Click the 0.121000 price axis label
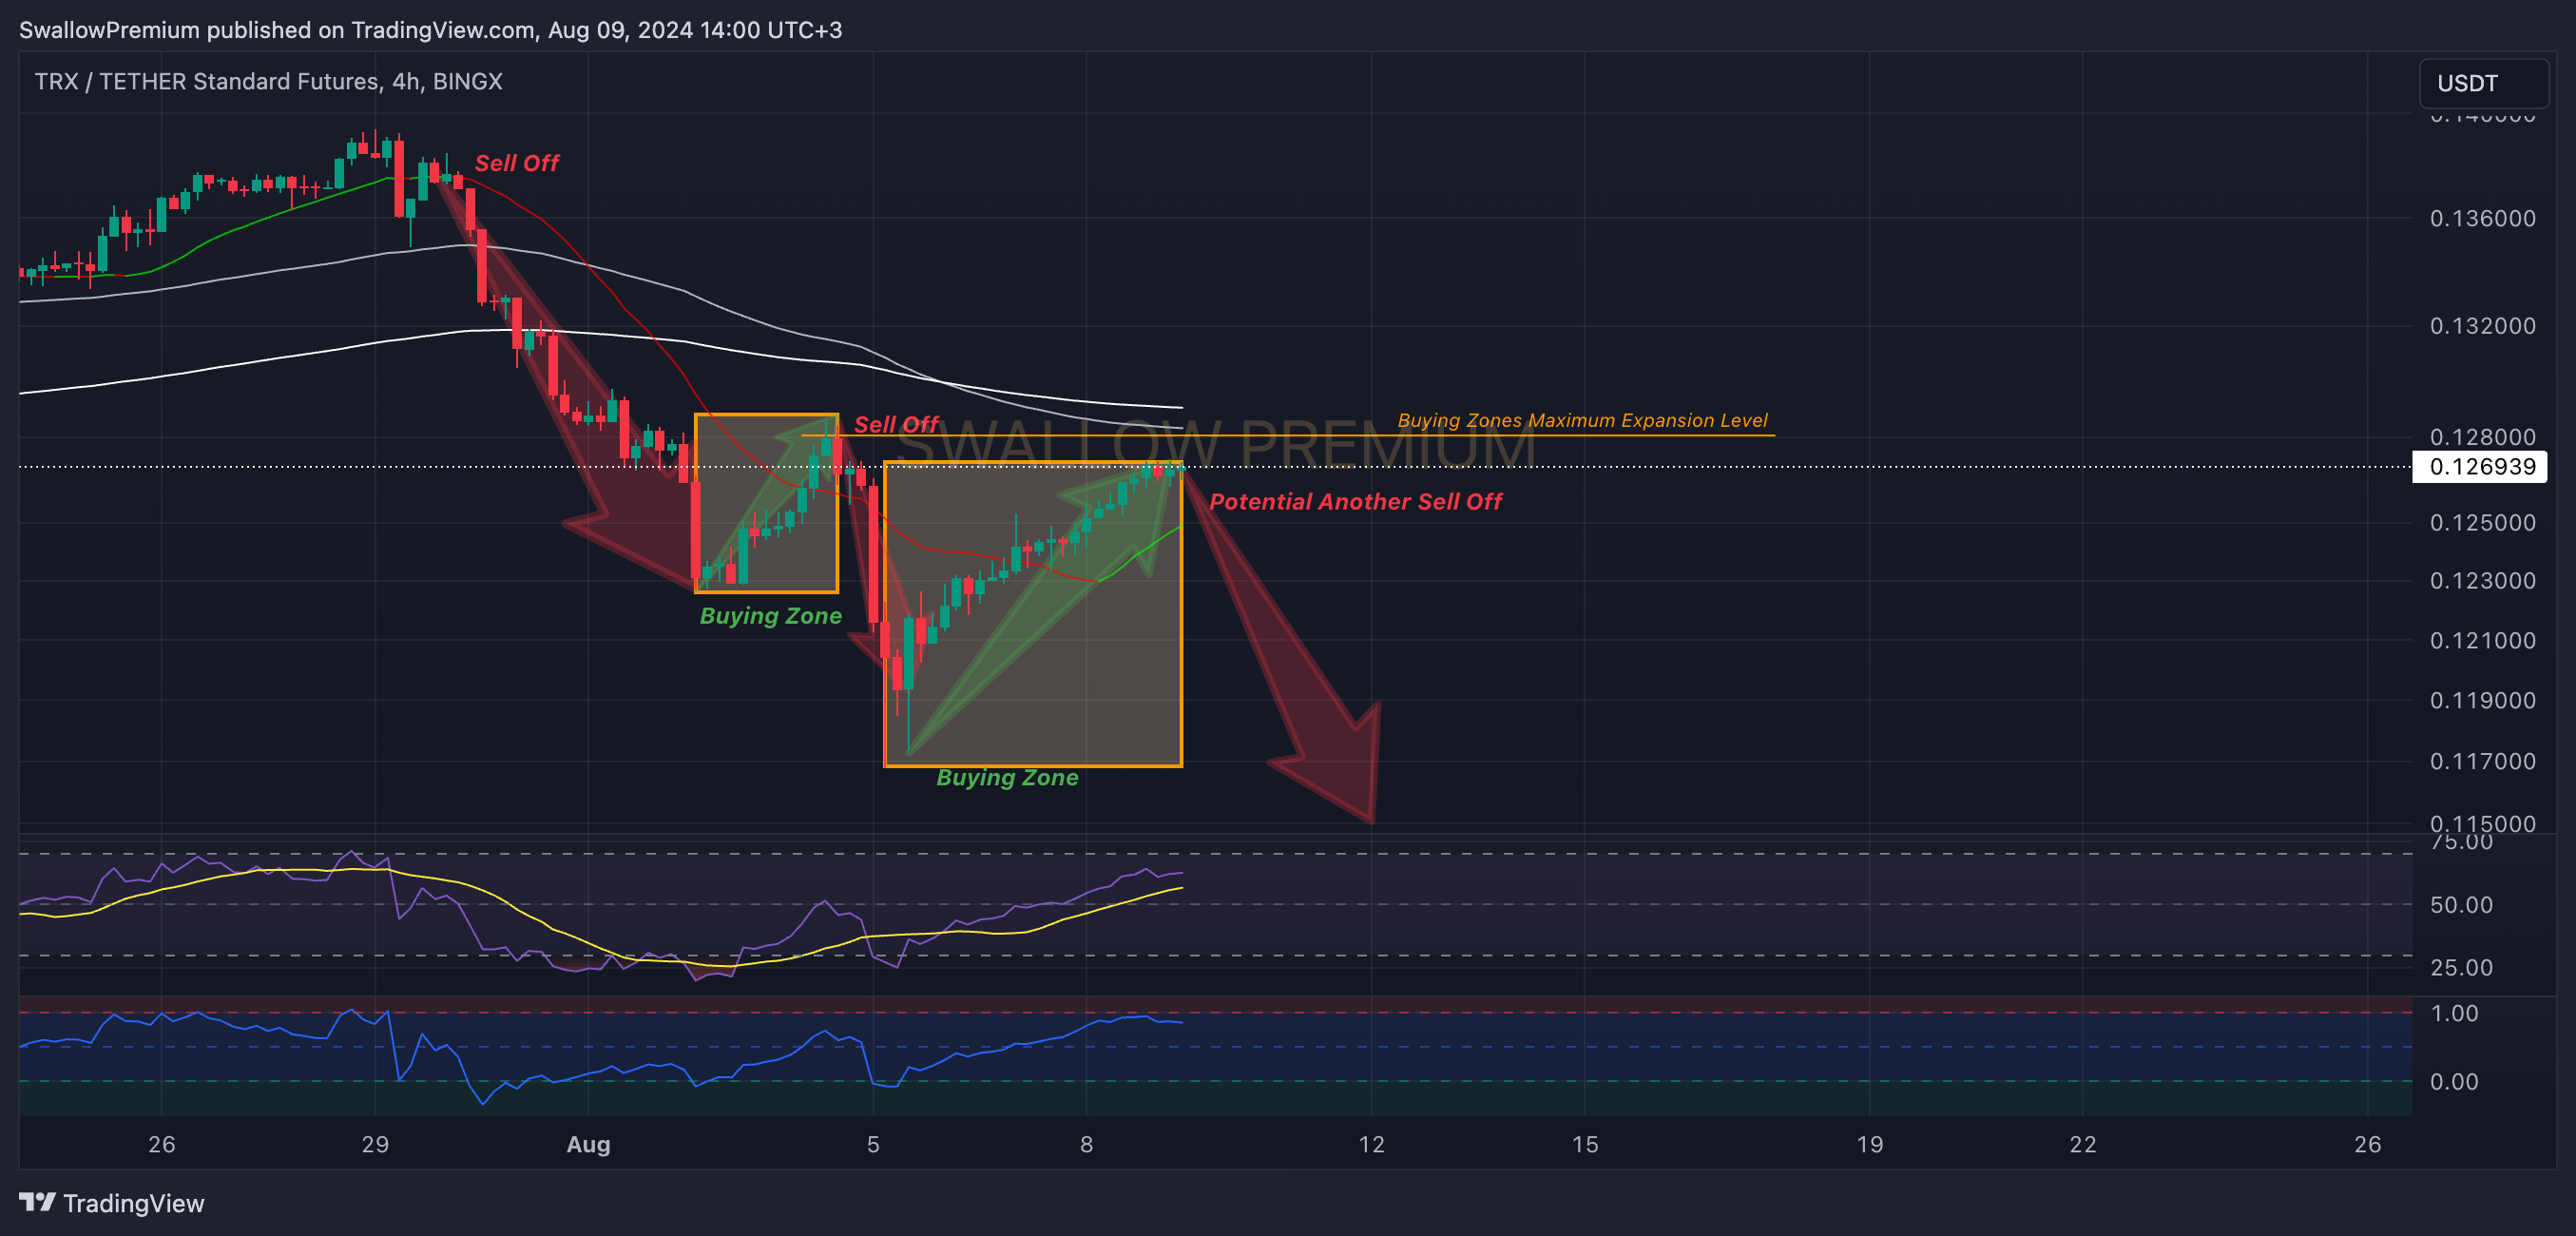The width and height of the screenshot is (2576, 1236). point(2482,641)
